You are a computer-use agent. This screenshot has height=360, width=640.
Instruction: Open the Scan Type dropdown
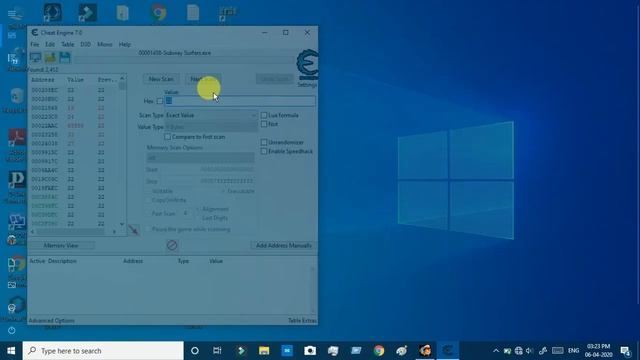point(211,116)
